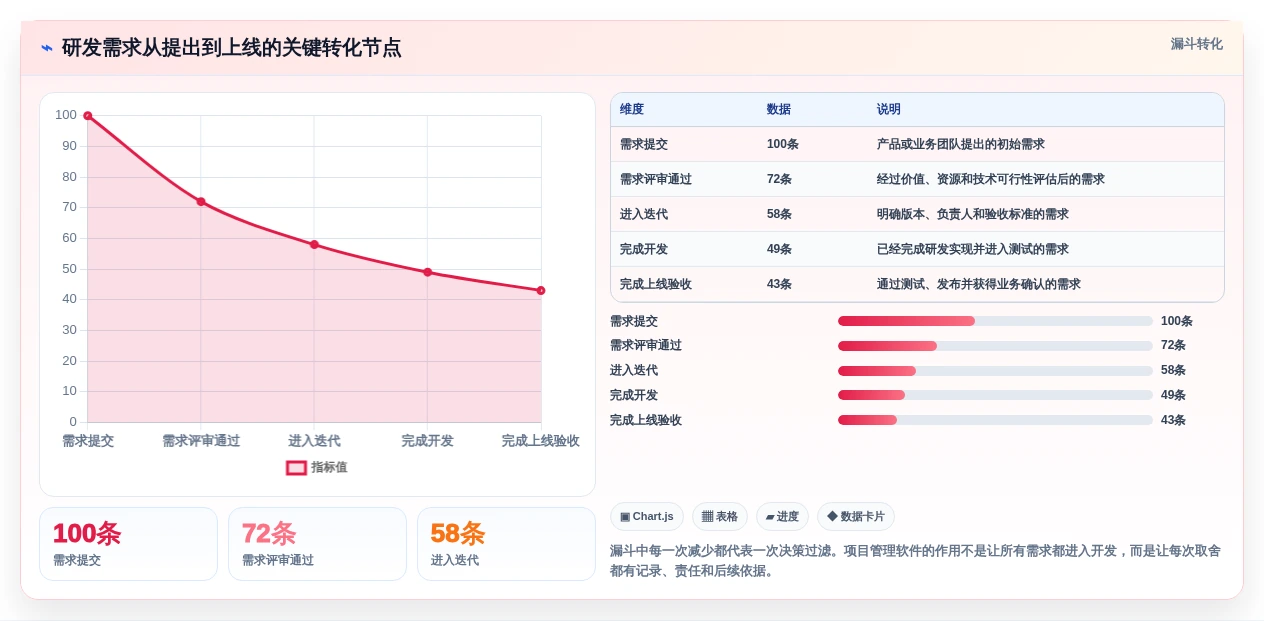Select the 72条 需求评审通过 data card

point(317,544)
